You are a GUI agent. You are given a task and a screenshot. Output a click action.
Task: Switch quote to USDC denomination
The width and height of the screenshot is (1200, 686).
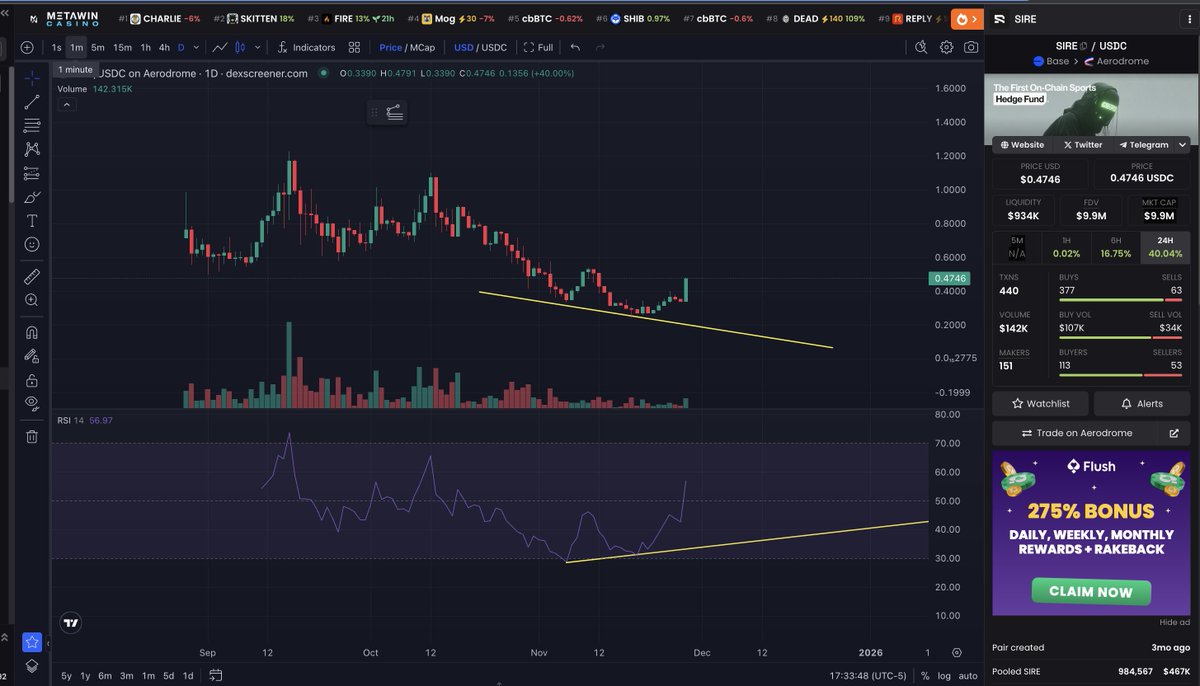(x=494, y=47)
